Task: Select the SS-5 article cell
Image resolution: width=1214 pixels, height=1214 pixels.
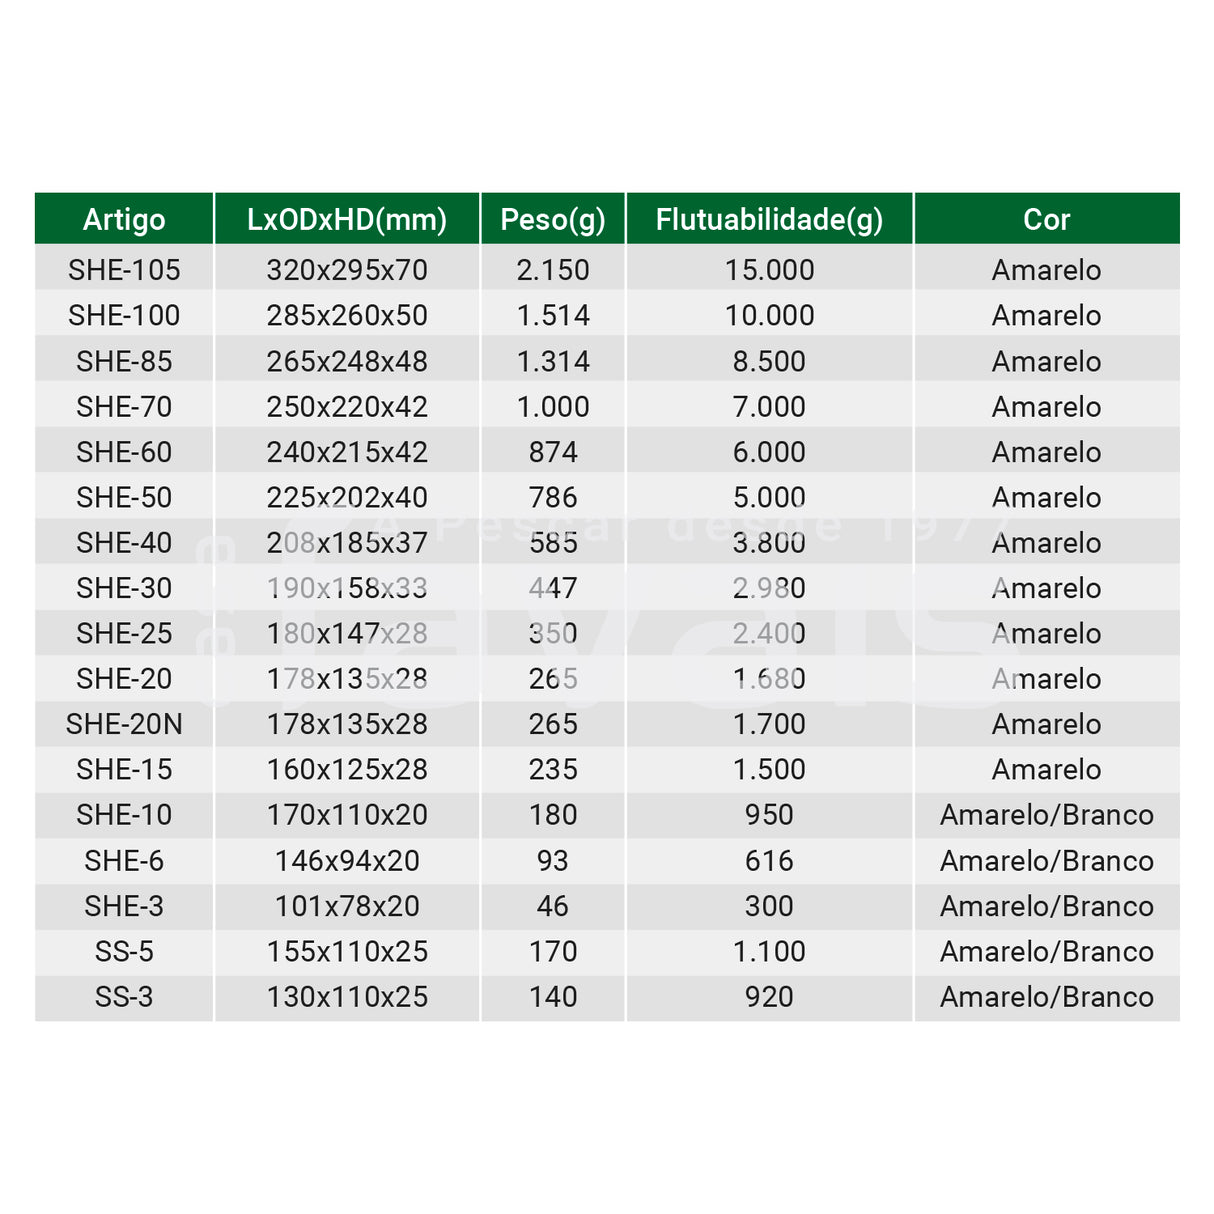Action: point(124,952)
